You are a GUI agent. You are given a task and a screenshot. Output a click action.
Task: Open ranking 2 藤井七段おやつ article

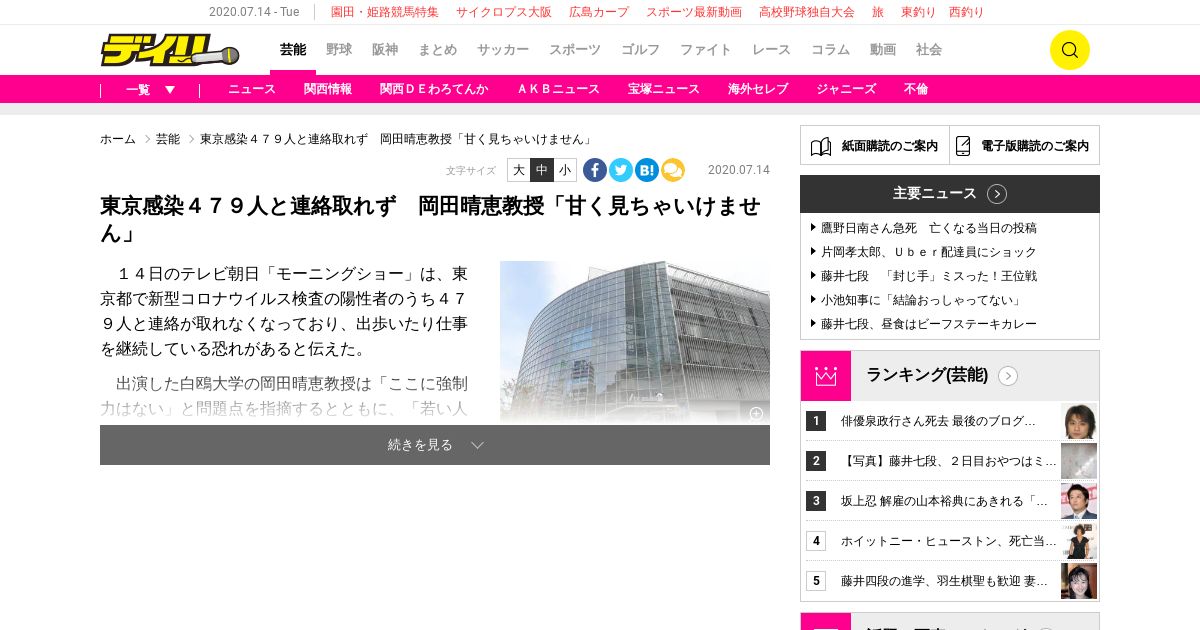[949, 461]
